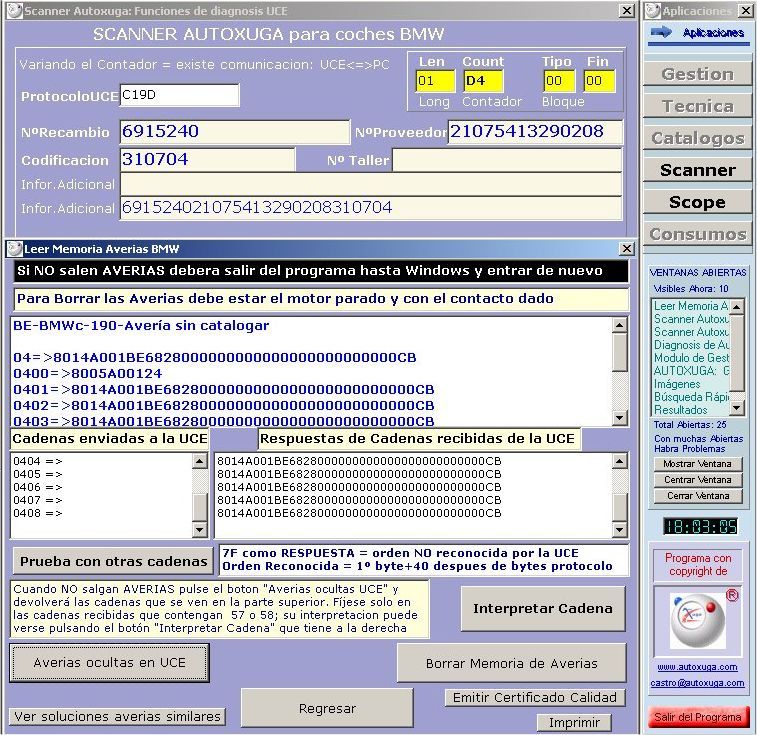The image size is (757, 735).
Task: Click the Autoxuga copyright logo image
Action: (x=698, y=622)
